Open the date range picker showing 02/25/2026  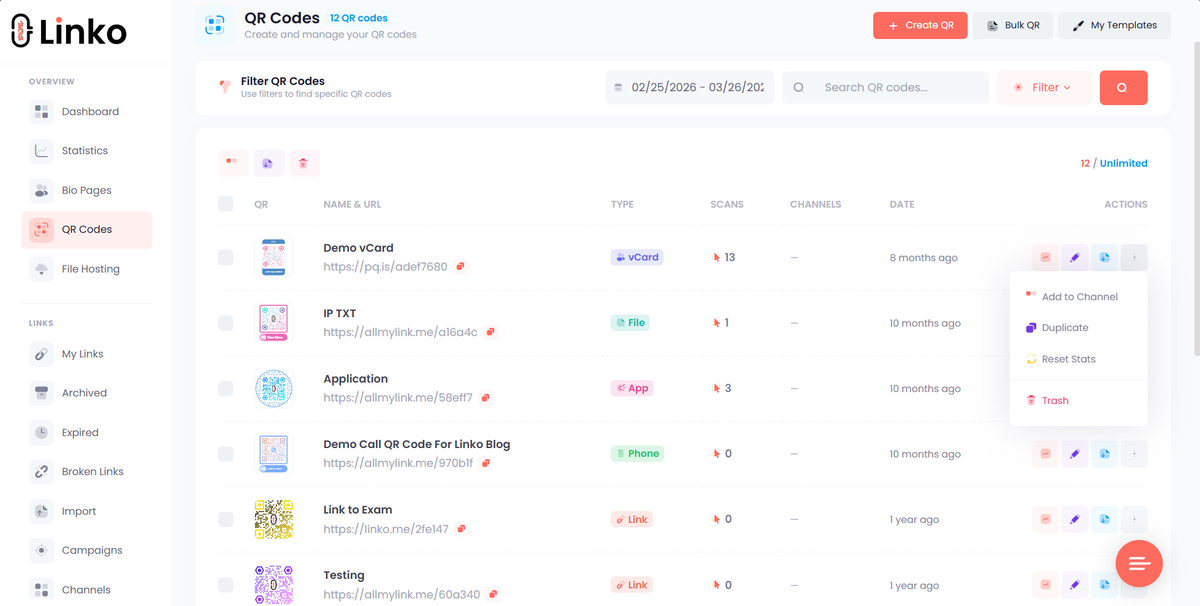point(689,87)
